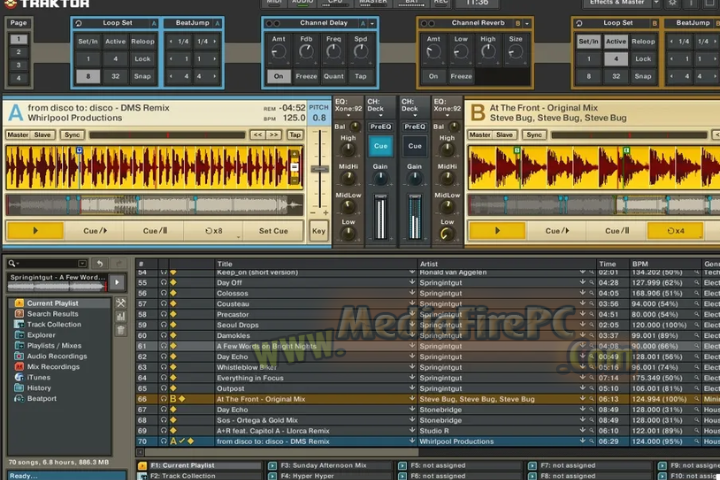Image resolution: width=720 pixels, height=480 pixels.
Task: Click the loop icon in Loop Set A header
Action: pos(79,23)
